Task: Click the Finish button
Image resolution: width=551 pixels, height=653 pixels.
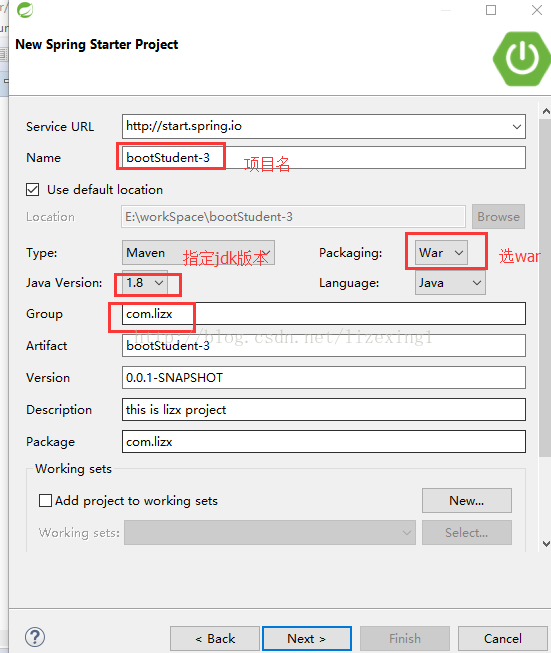Action: (405, 638)
